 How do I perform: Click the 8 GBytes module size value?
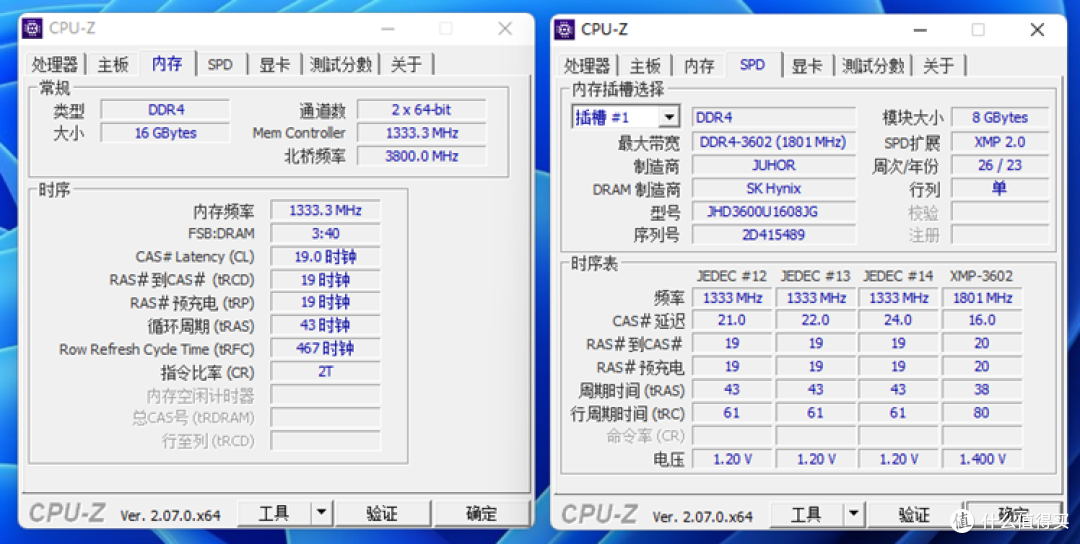[x=999, y=118]
